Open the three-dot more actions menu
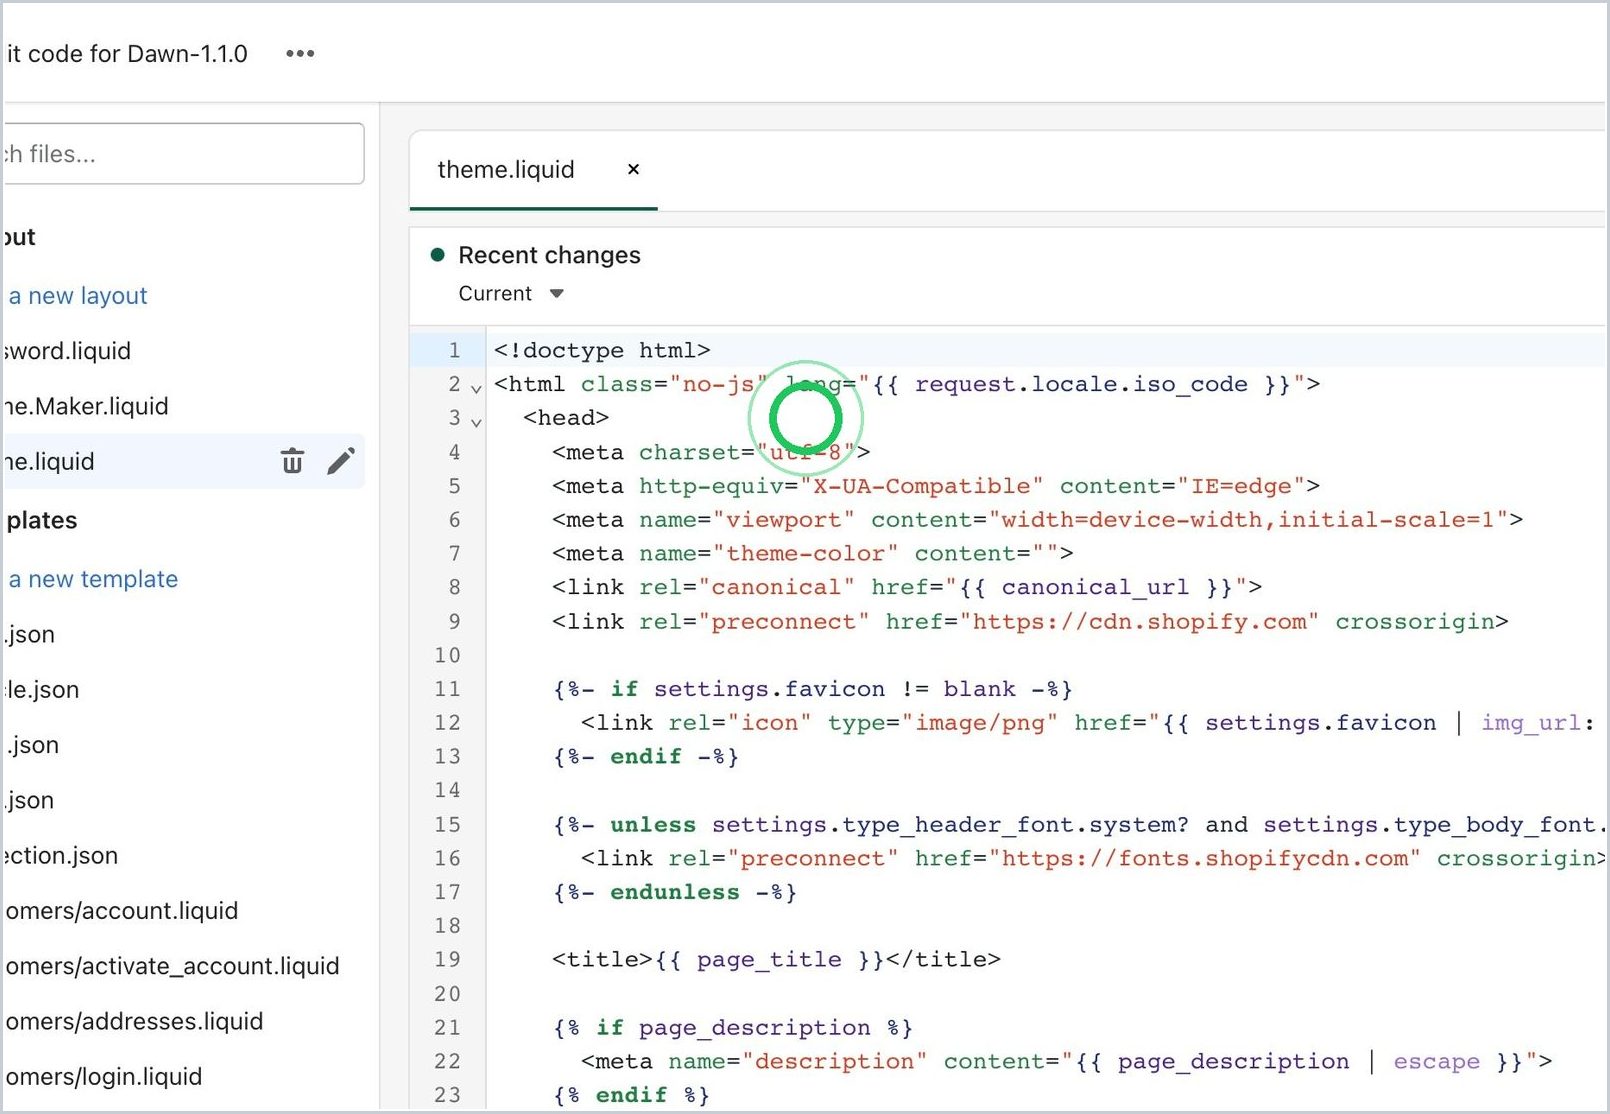 (x=300, y=54)
